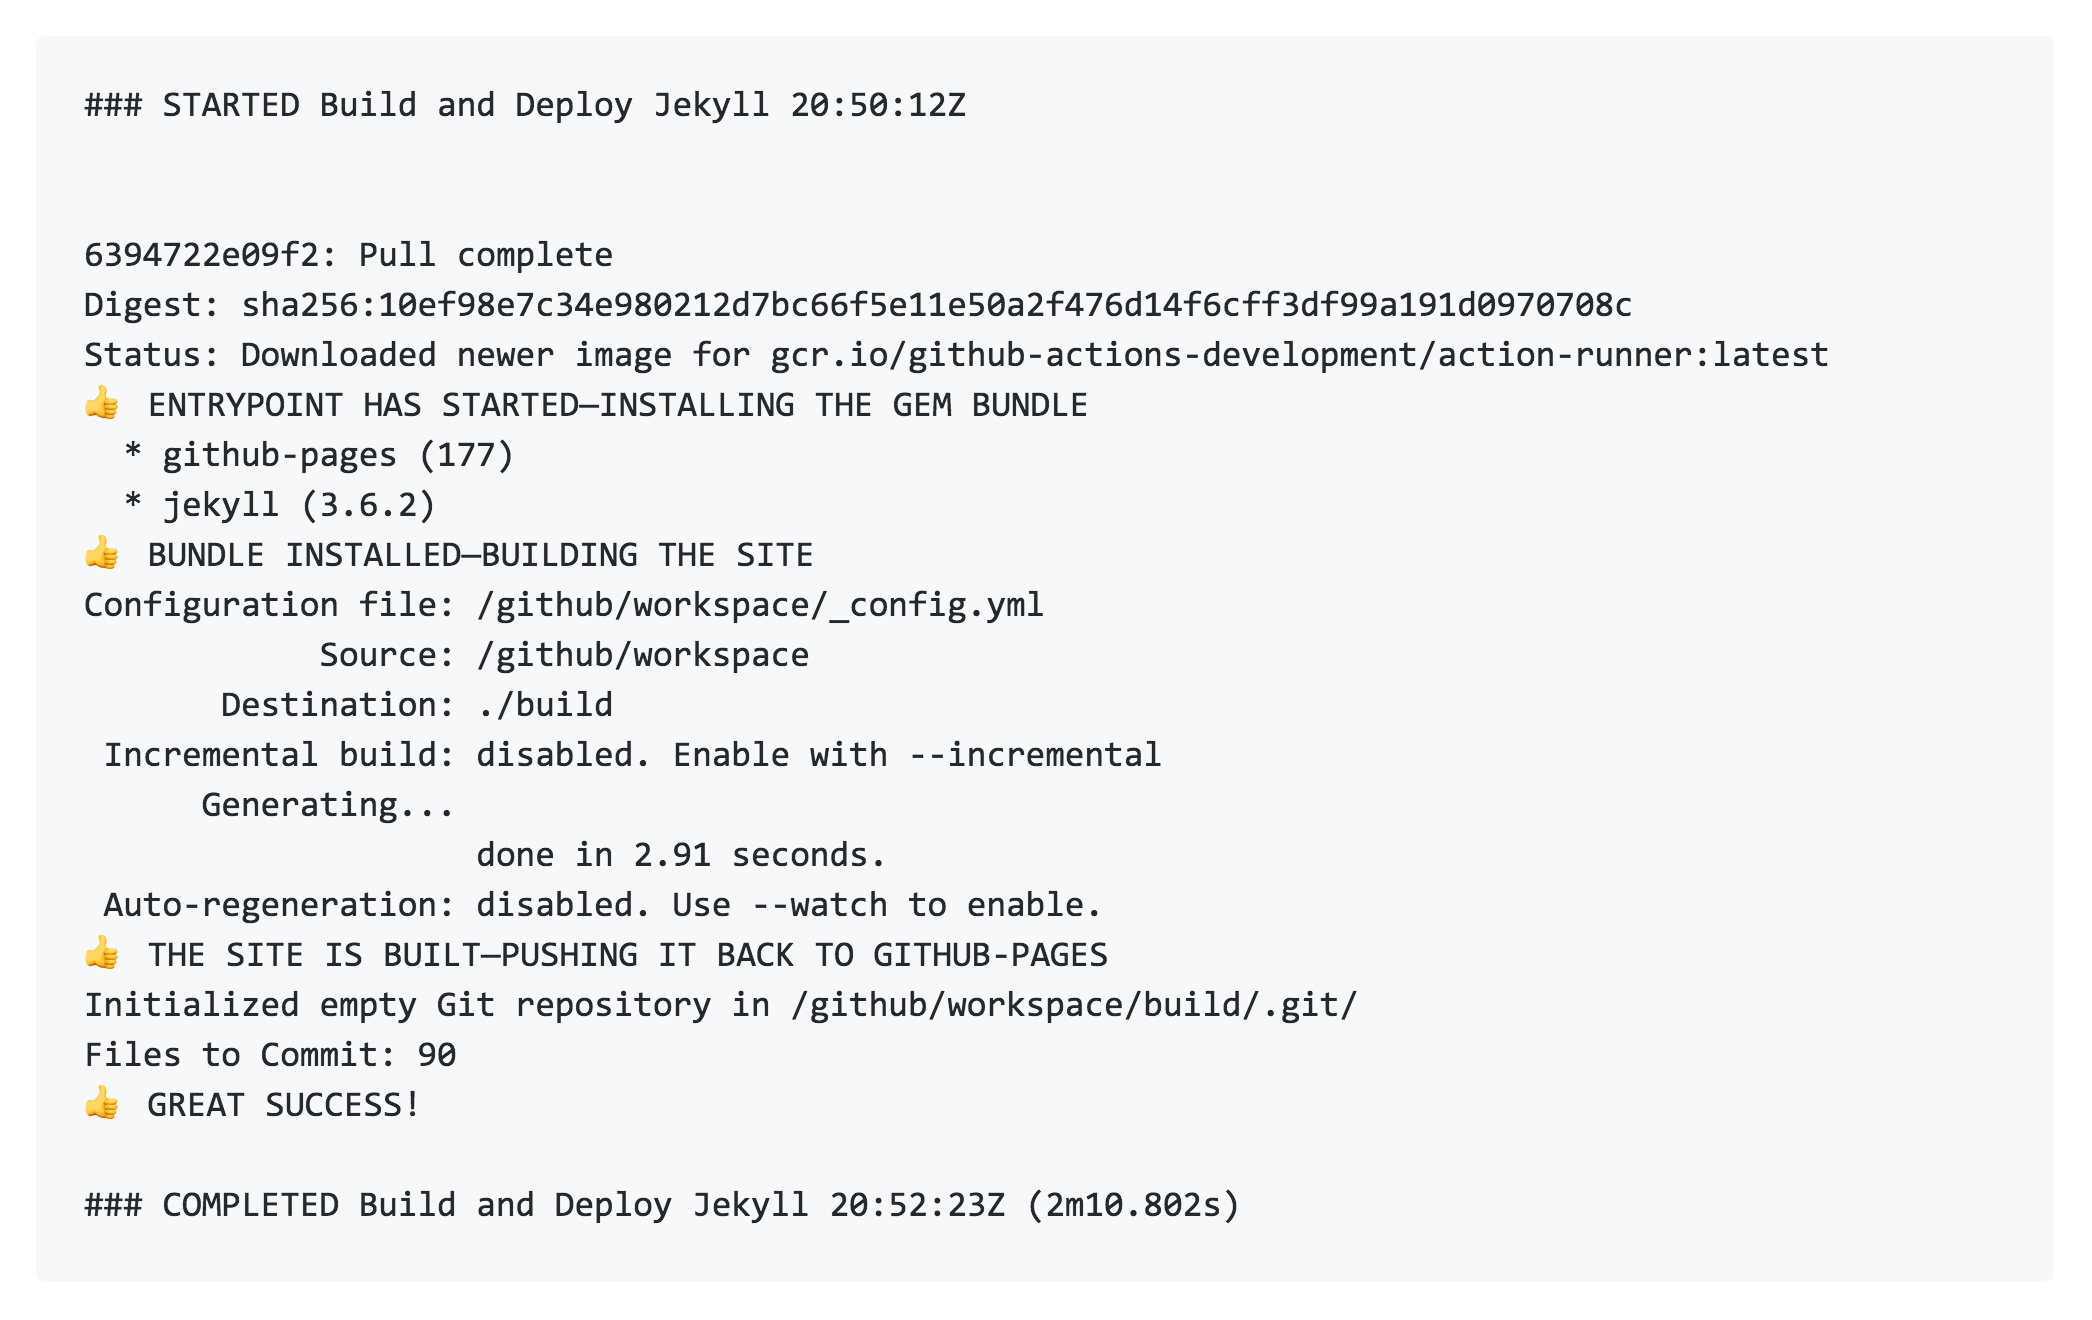Click the COMPLETED Build and Deploy Jekyll line
The image size is (2092, 1320).
661,1204
